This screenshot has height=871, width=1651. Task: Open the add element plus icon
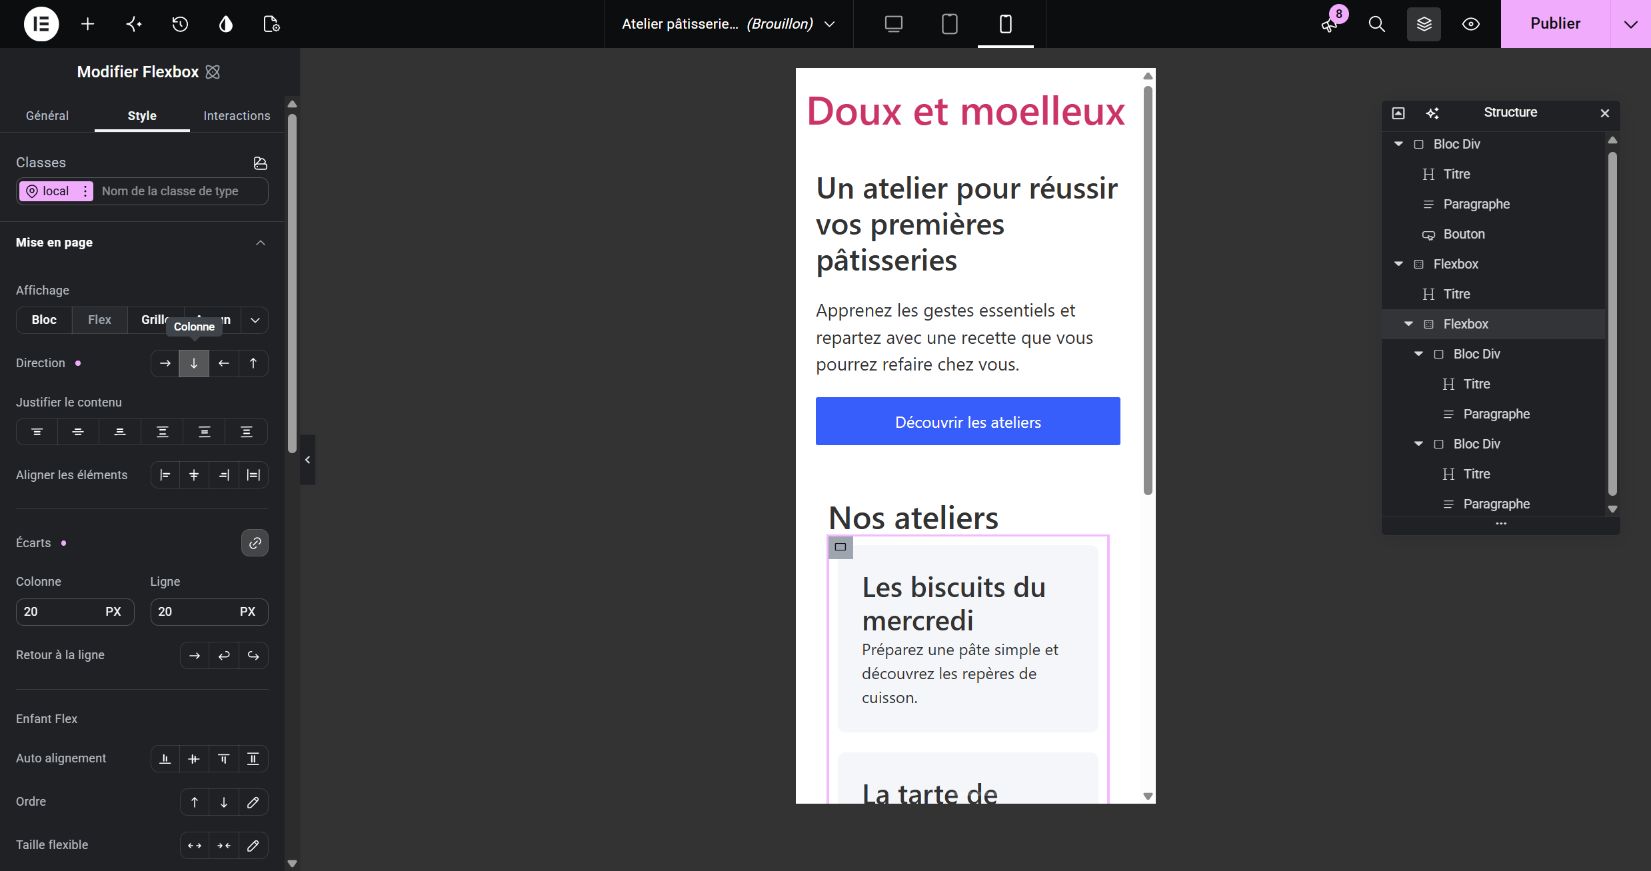pos(88,24)
